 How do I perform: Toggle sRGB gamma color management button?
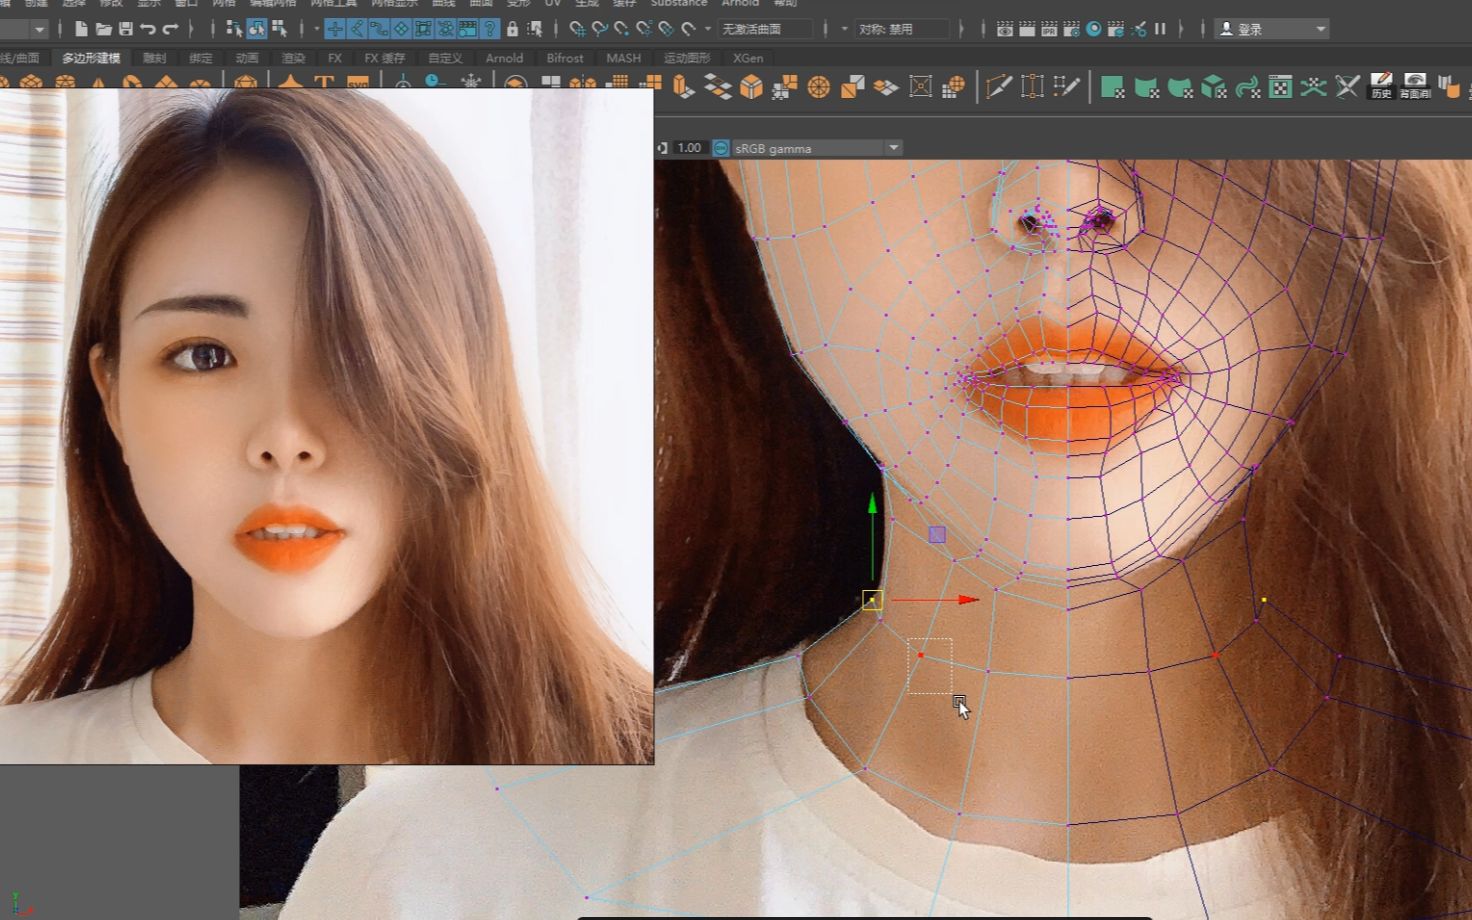coord(720,147)
